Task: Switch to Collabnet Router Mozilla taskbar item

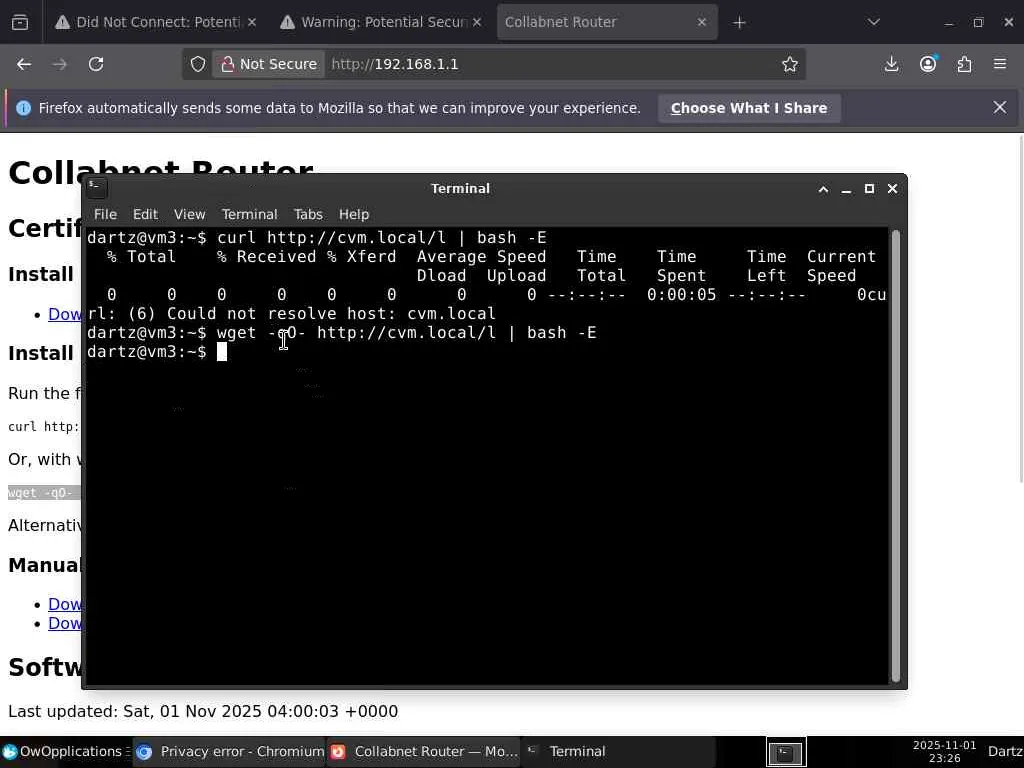Action: coord(423,752)
